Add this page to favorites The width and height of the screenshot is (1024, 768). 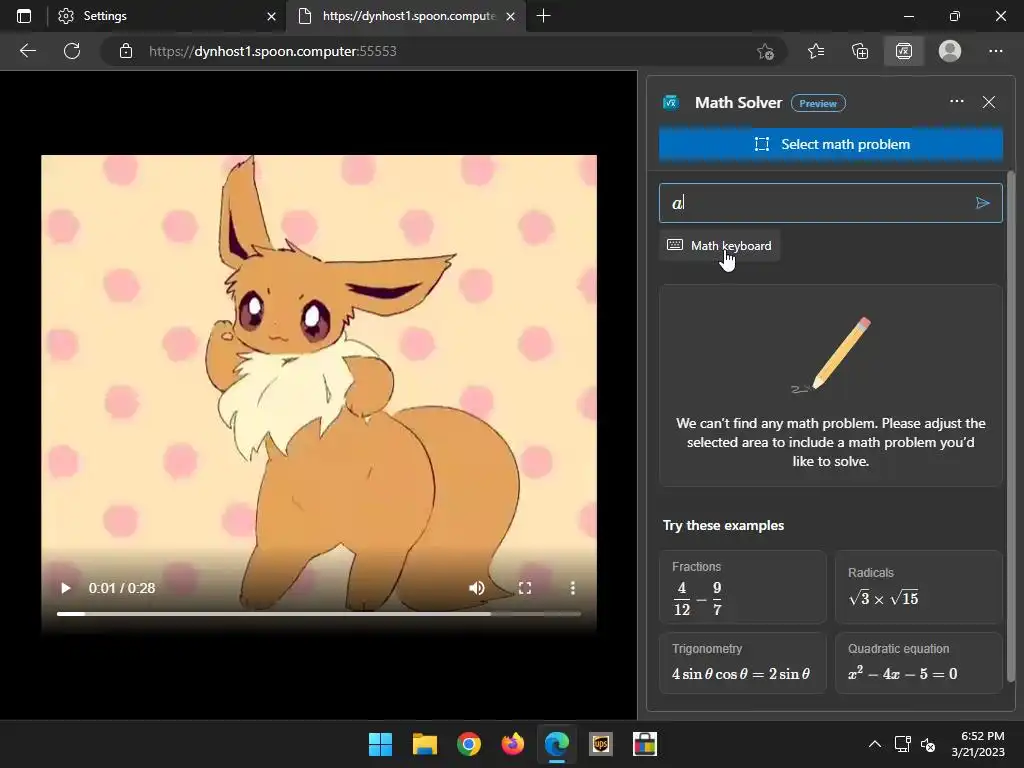click(x=765, y=51)
